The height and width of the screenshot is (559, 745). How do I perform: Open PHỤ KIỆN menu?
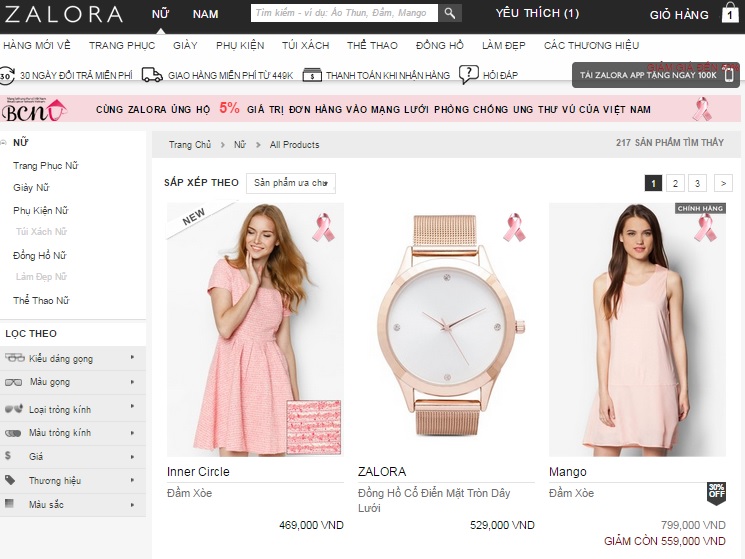point(240,46)
